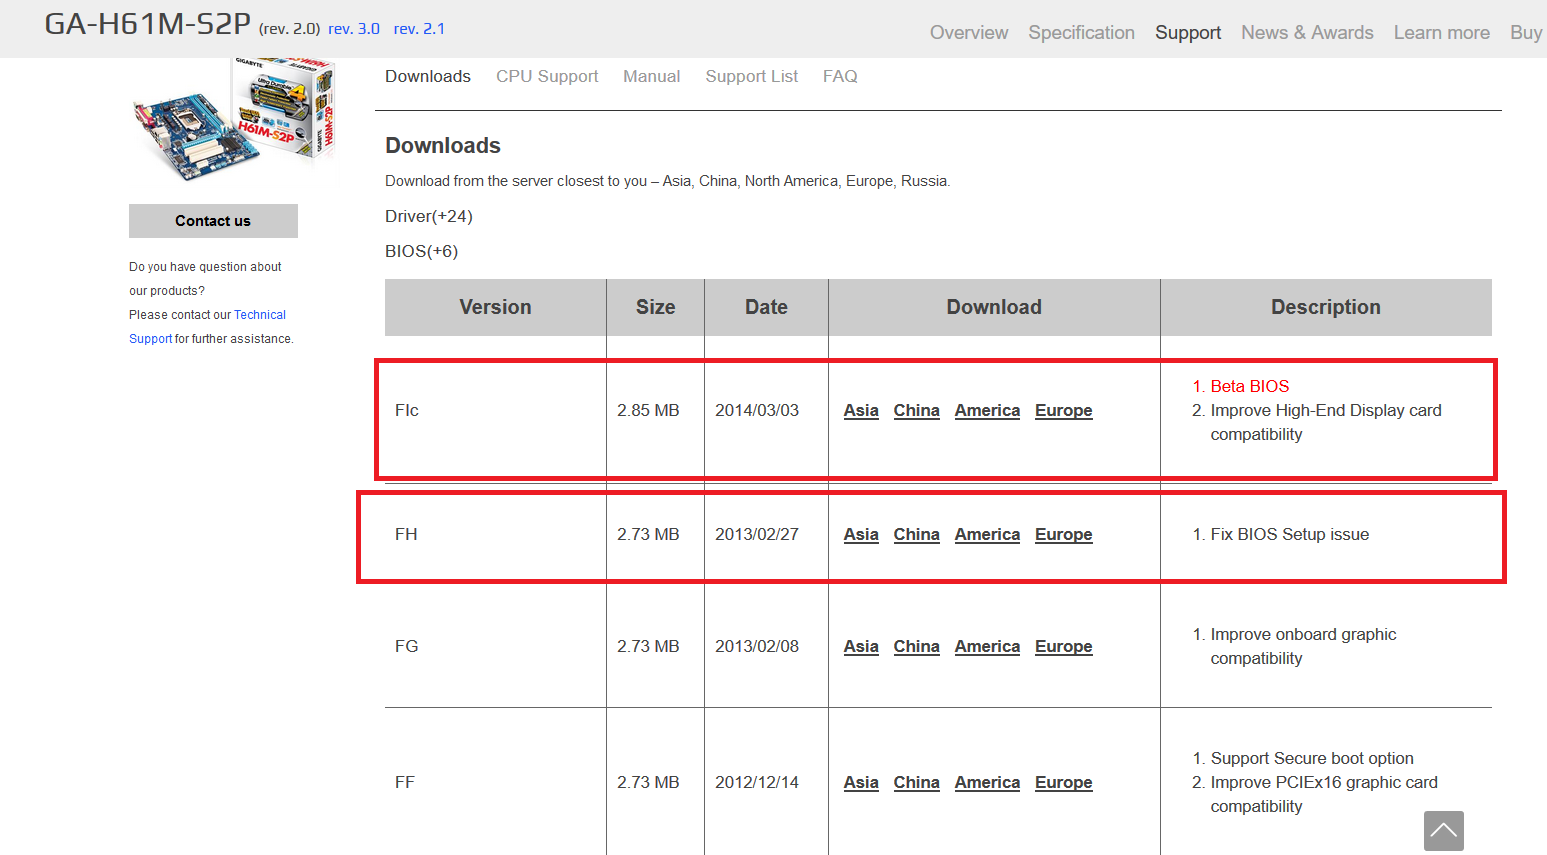Download FF BIOS from China server

pyautogui.click(x=916, y=782)
